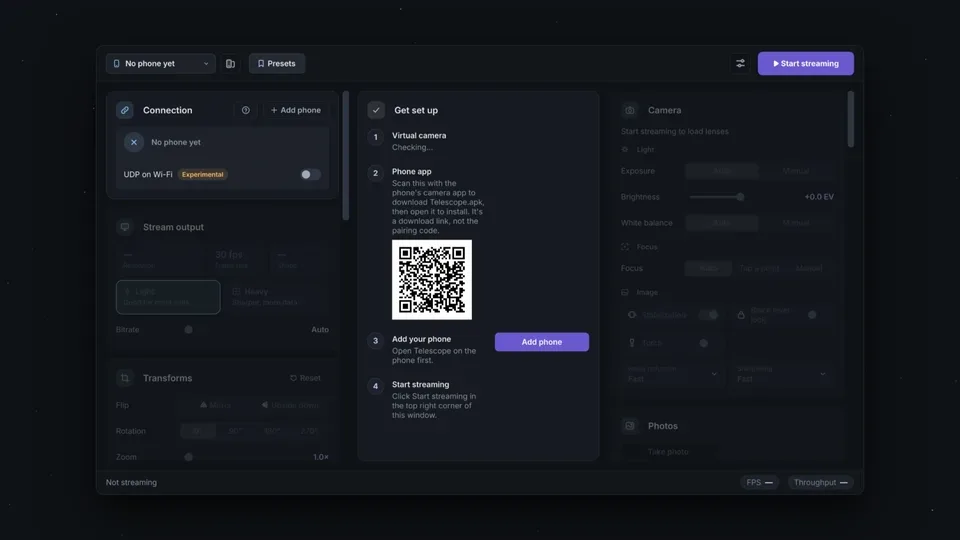Click the layout panel icon beside Presets
The width and height of the screenshot is (960, 540).
(230, 64)
